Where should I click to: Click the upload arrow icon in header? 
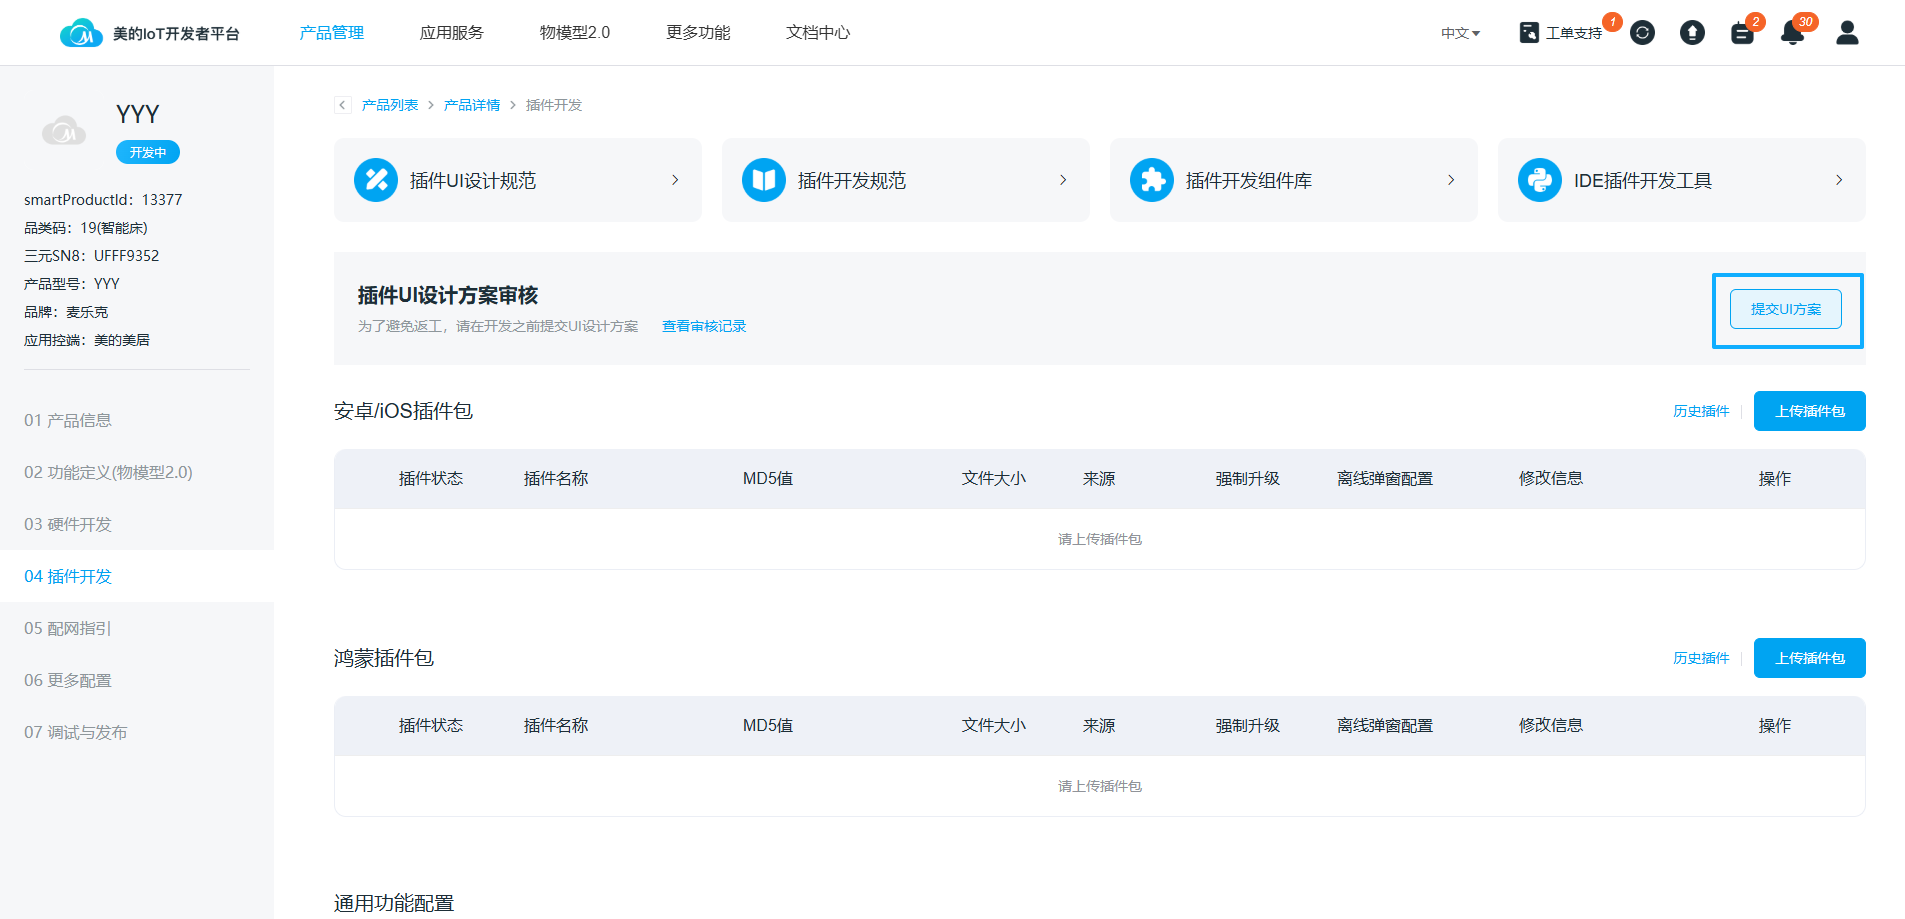1692,33
